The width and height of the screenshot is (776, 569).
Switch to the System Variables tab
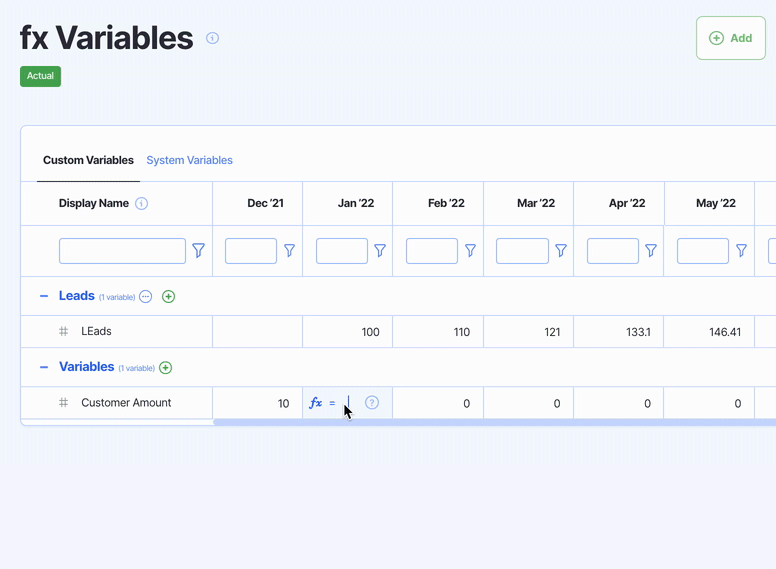point(189,160)
